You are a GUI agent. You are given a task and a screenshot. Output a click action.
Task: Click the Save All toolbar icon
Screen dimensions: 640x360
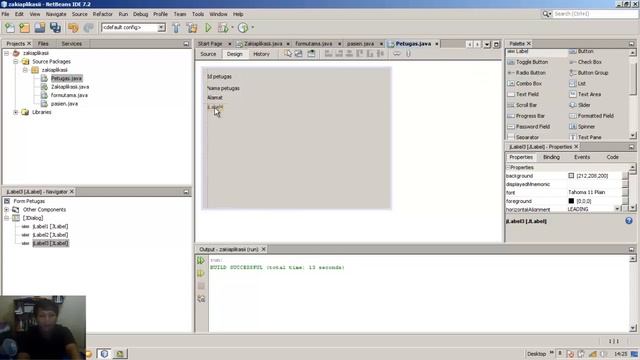pyautogui.click(x=55, y=28)
